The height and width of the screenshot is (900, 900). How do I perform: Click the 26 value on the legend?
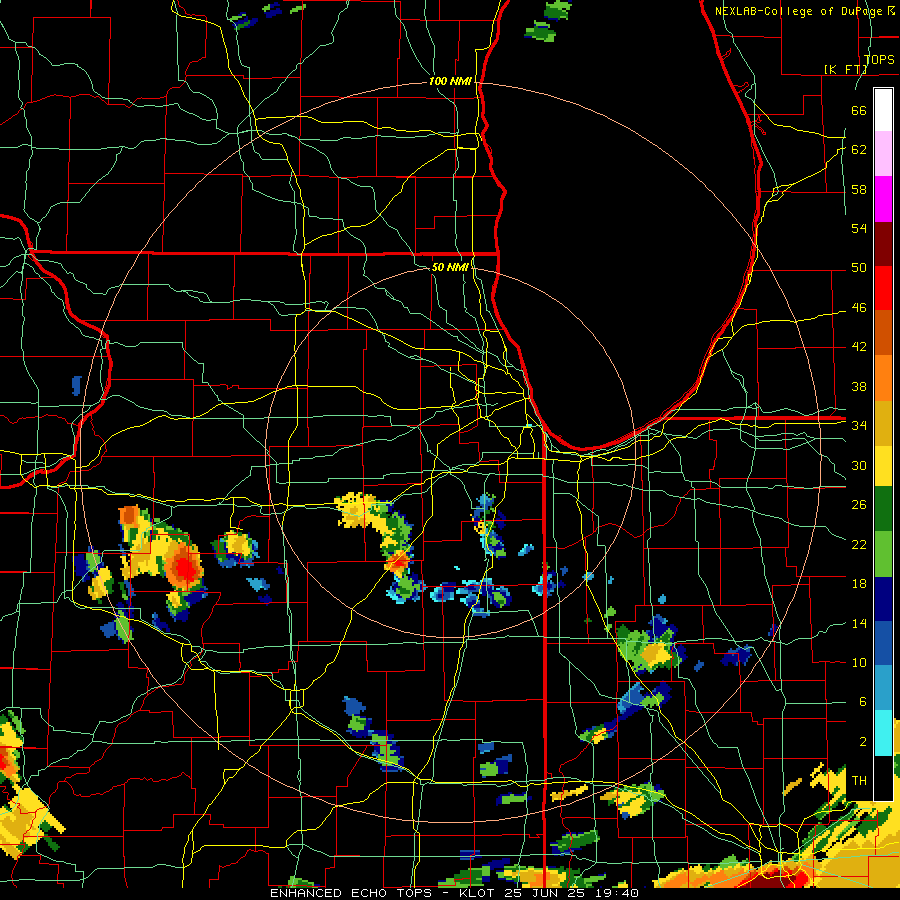tap(859, 505)
